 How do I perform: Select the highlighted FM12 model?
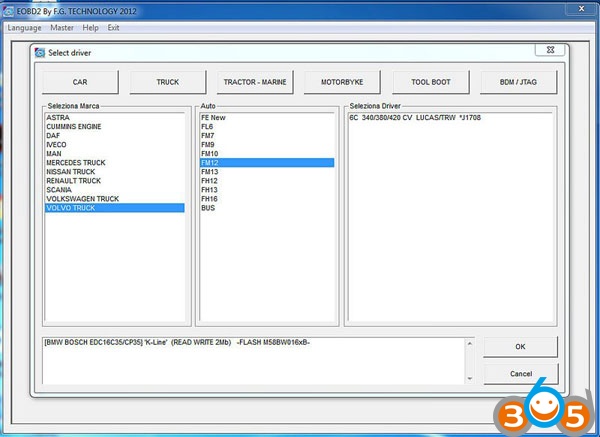click(x=267, y=163)
